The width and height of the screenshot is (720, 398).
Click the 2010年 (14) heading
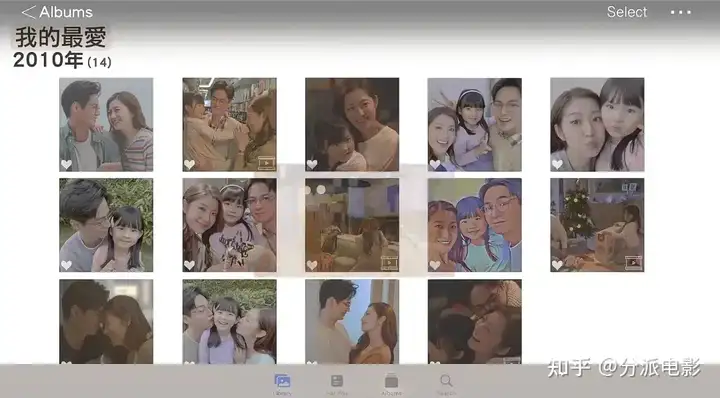coord(62,60)
